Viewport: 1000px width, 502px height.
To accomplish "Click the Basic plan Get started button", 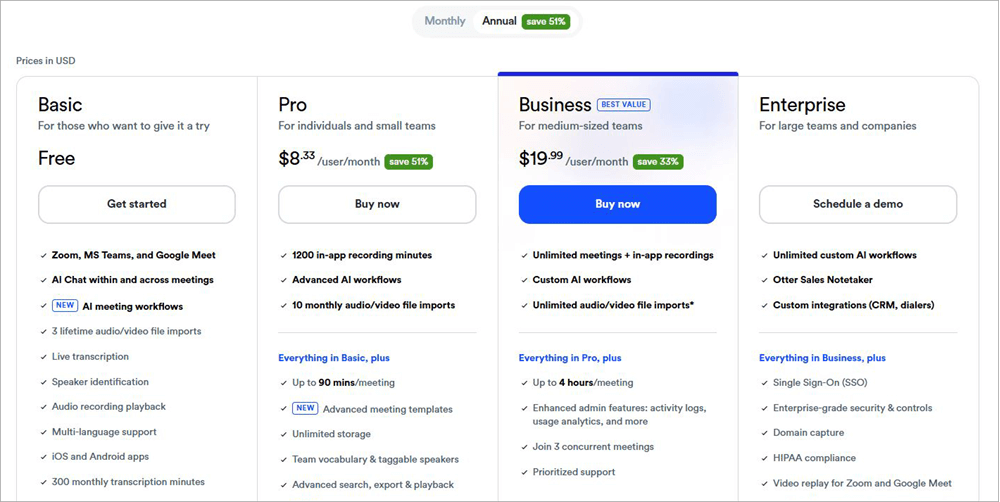I will [x=137, y=204].
